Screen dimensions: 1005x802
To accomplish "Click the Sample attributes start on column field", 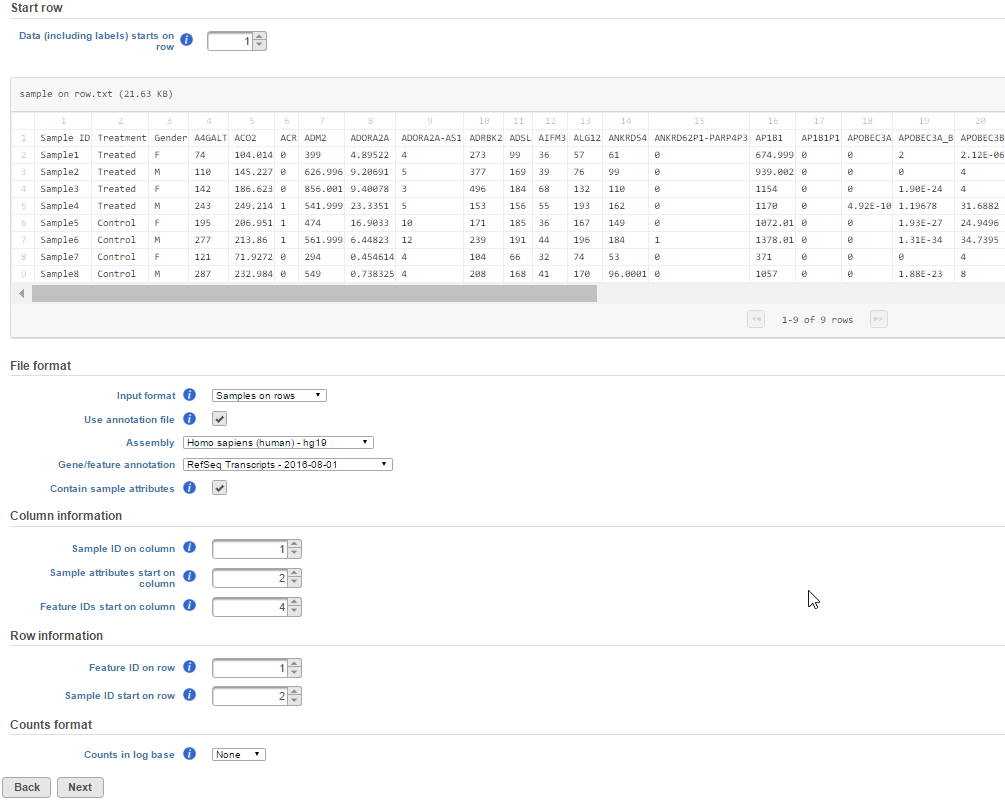I will coord(250,578).
